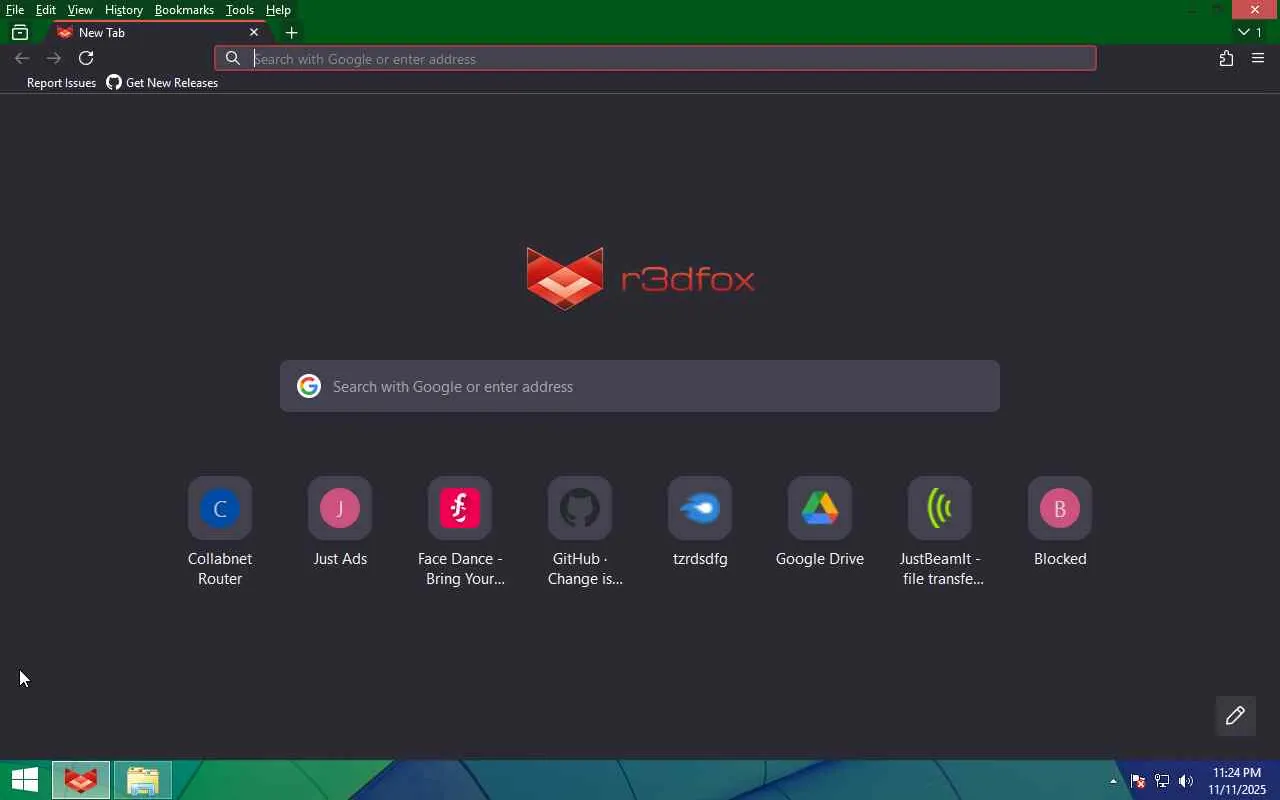This screenshot has height=800, width=1280.
Task: Open the volume control in the system tray
Action: point(1186,781)
